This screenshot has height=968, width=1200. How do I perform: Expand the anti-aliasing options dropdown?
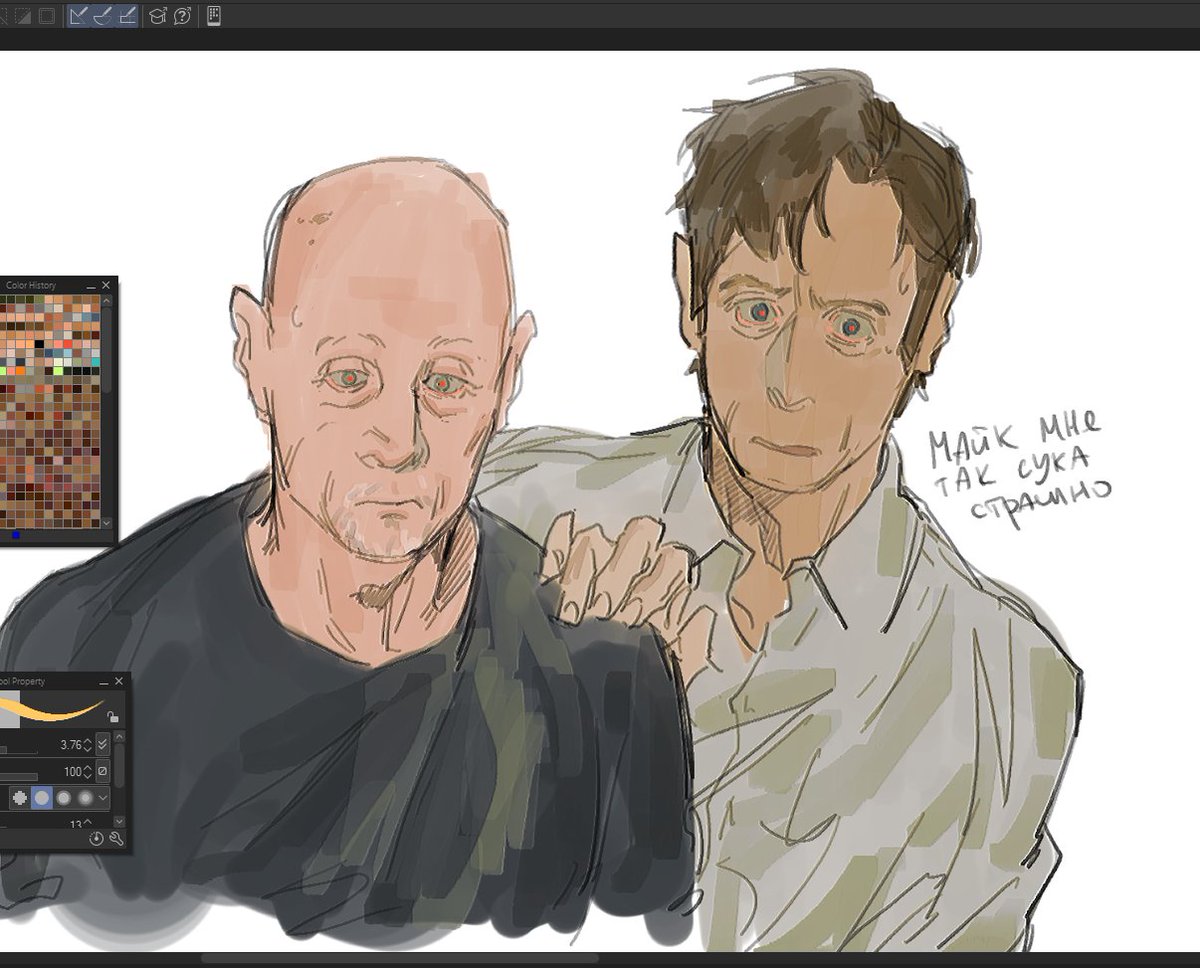[103, 798]
